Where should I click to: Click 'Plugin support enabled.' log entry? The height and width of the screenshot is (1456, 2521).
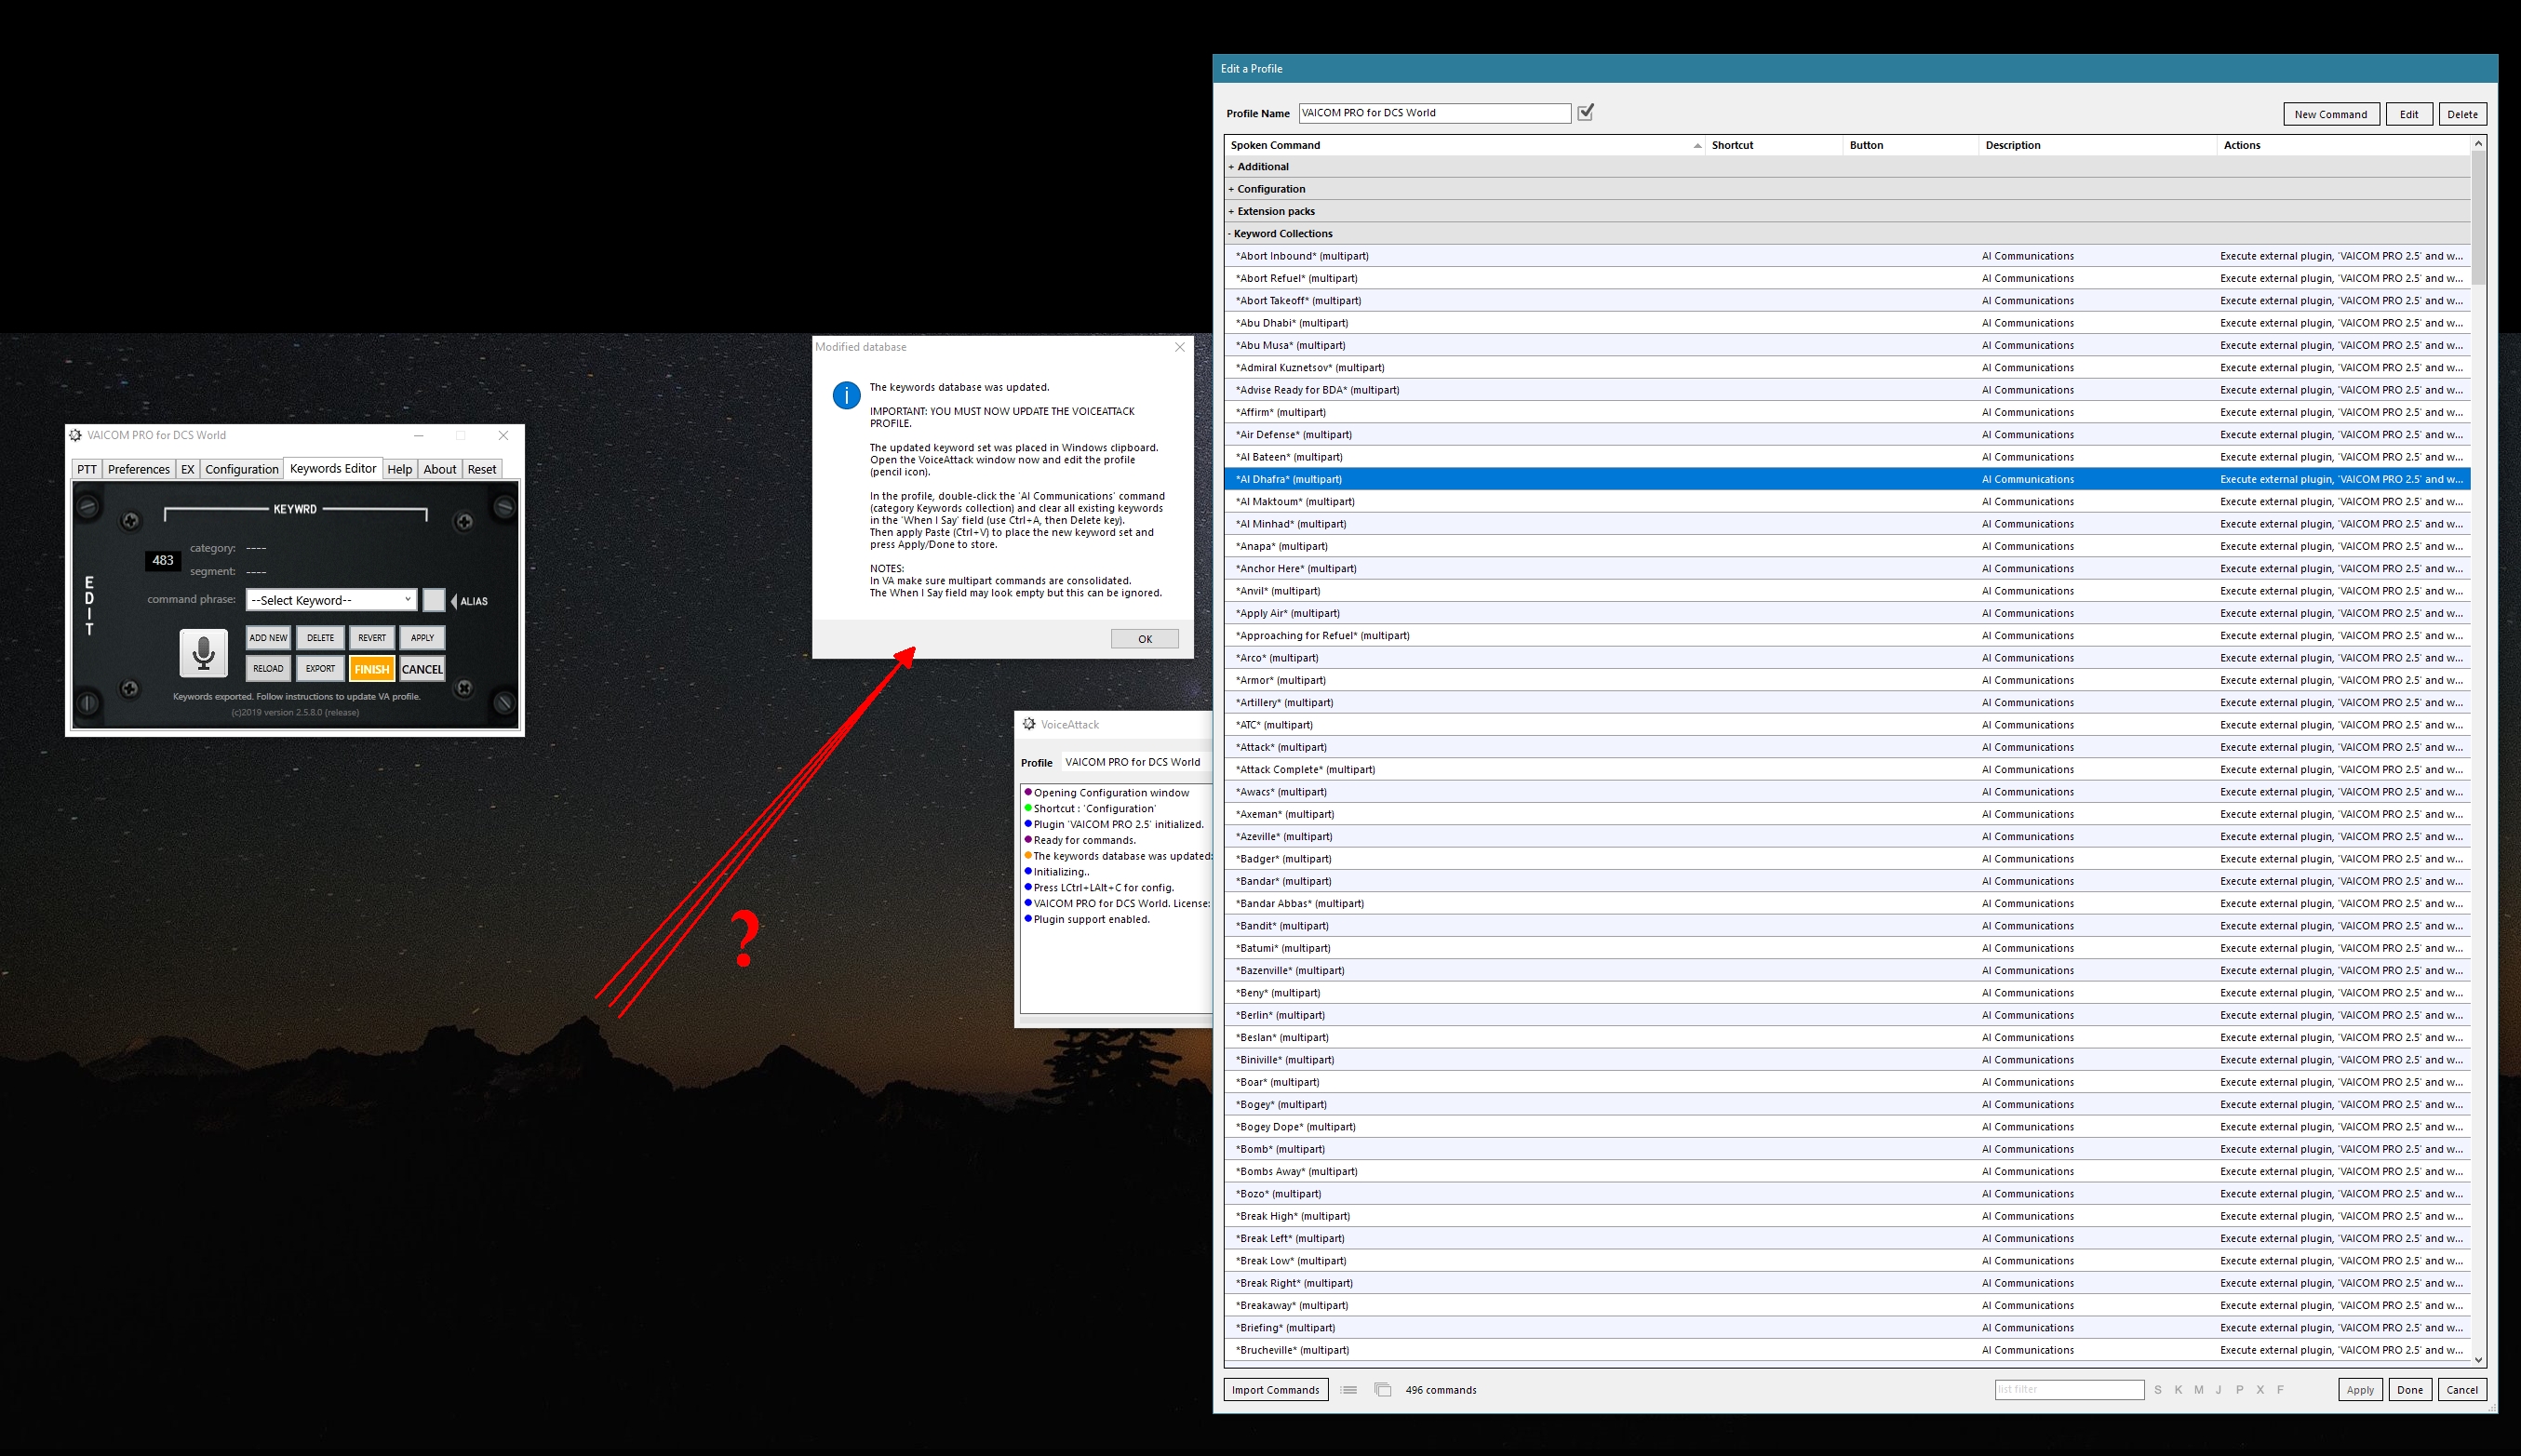1091,919
